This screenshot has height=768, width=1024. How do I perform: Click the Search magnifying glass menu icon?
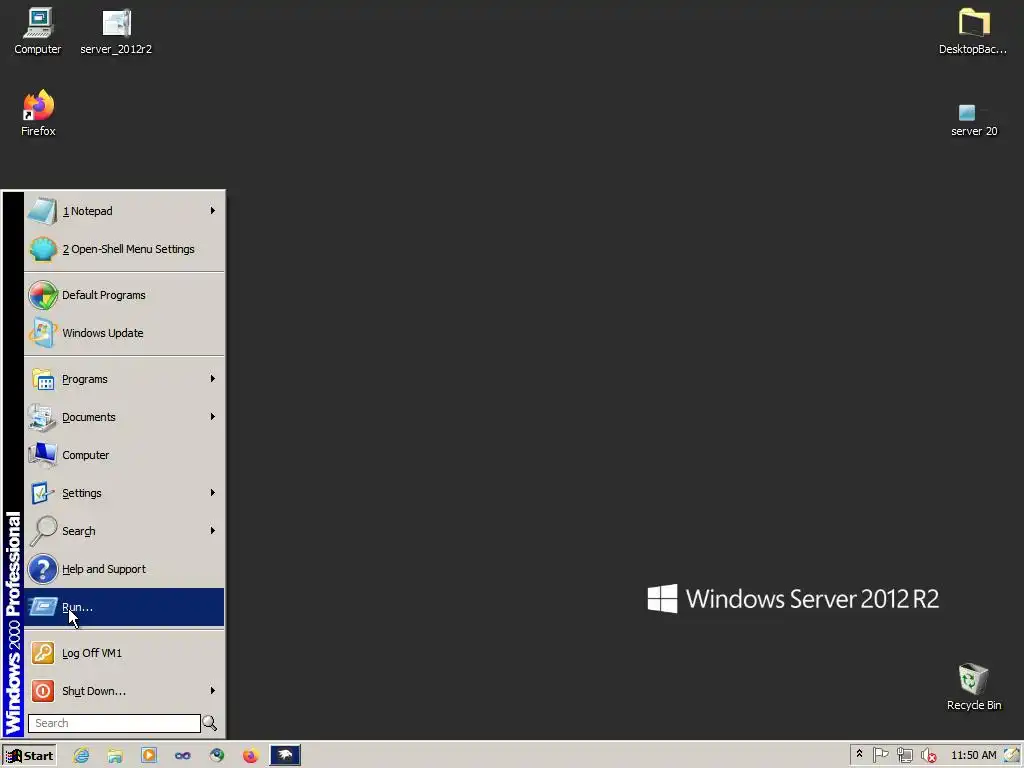coord(42,531)
